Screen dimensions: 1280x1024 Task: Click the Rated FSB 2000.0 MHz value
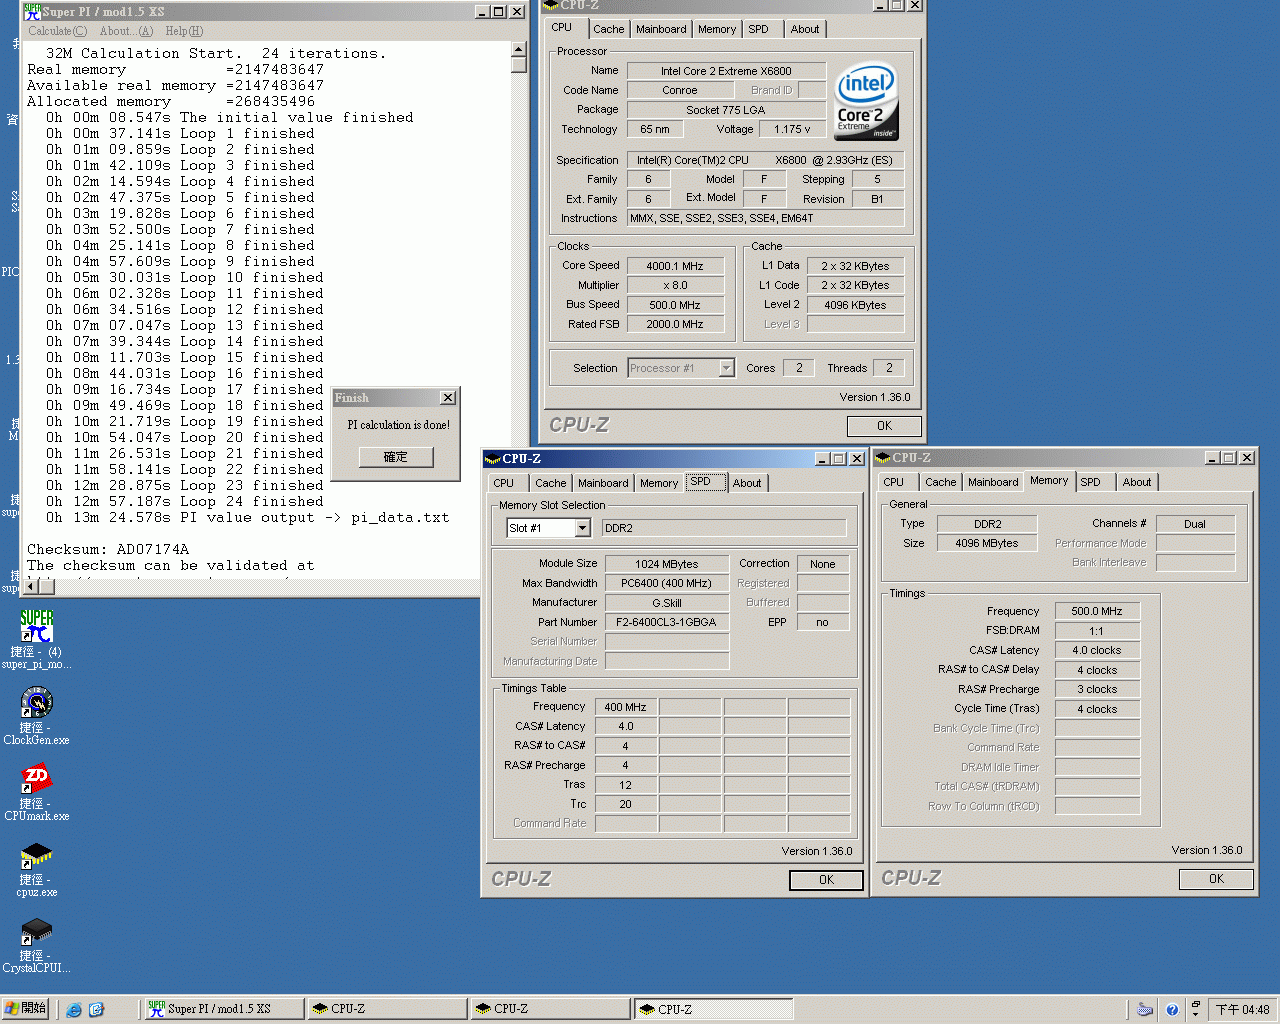point(675,324)
